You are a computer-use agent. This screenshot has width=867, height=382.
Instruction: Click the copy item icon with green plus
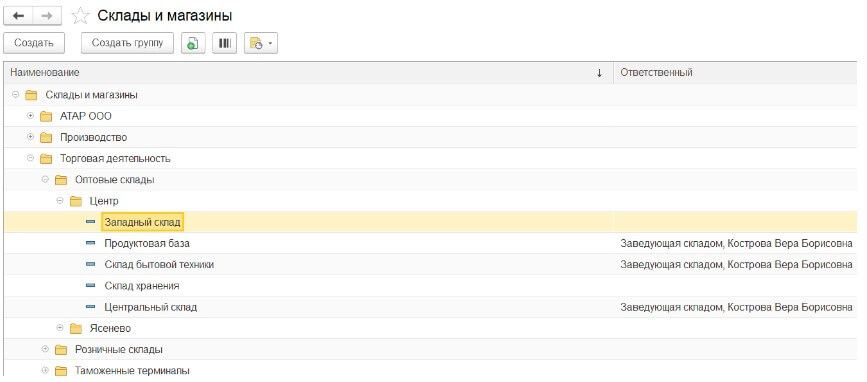pyautogui.click(x=193, y=43)
